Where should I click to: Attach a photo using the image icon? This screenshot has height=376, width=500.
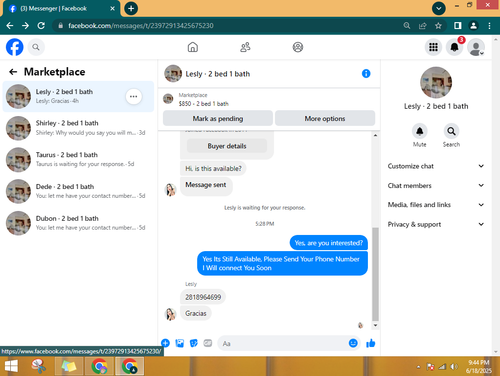pyautogui.click(x=180, y=343)
